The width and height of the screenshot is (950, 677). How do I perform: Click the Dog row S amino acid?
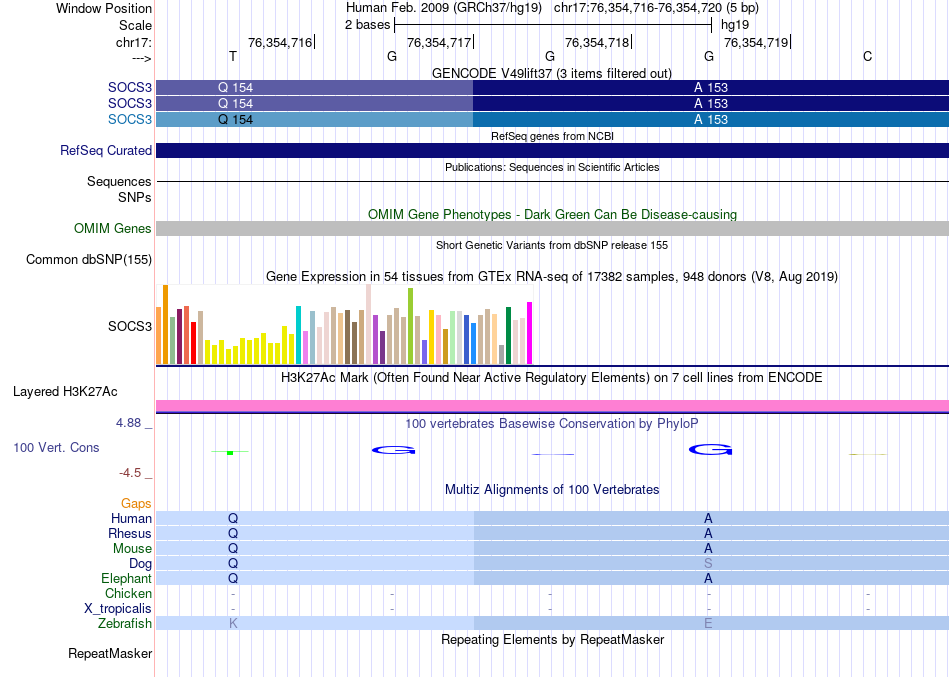tap(708, 564)
